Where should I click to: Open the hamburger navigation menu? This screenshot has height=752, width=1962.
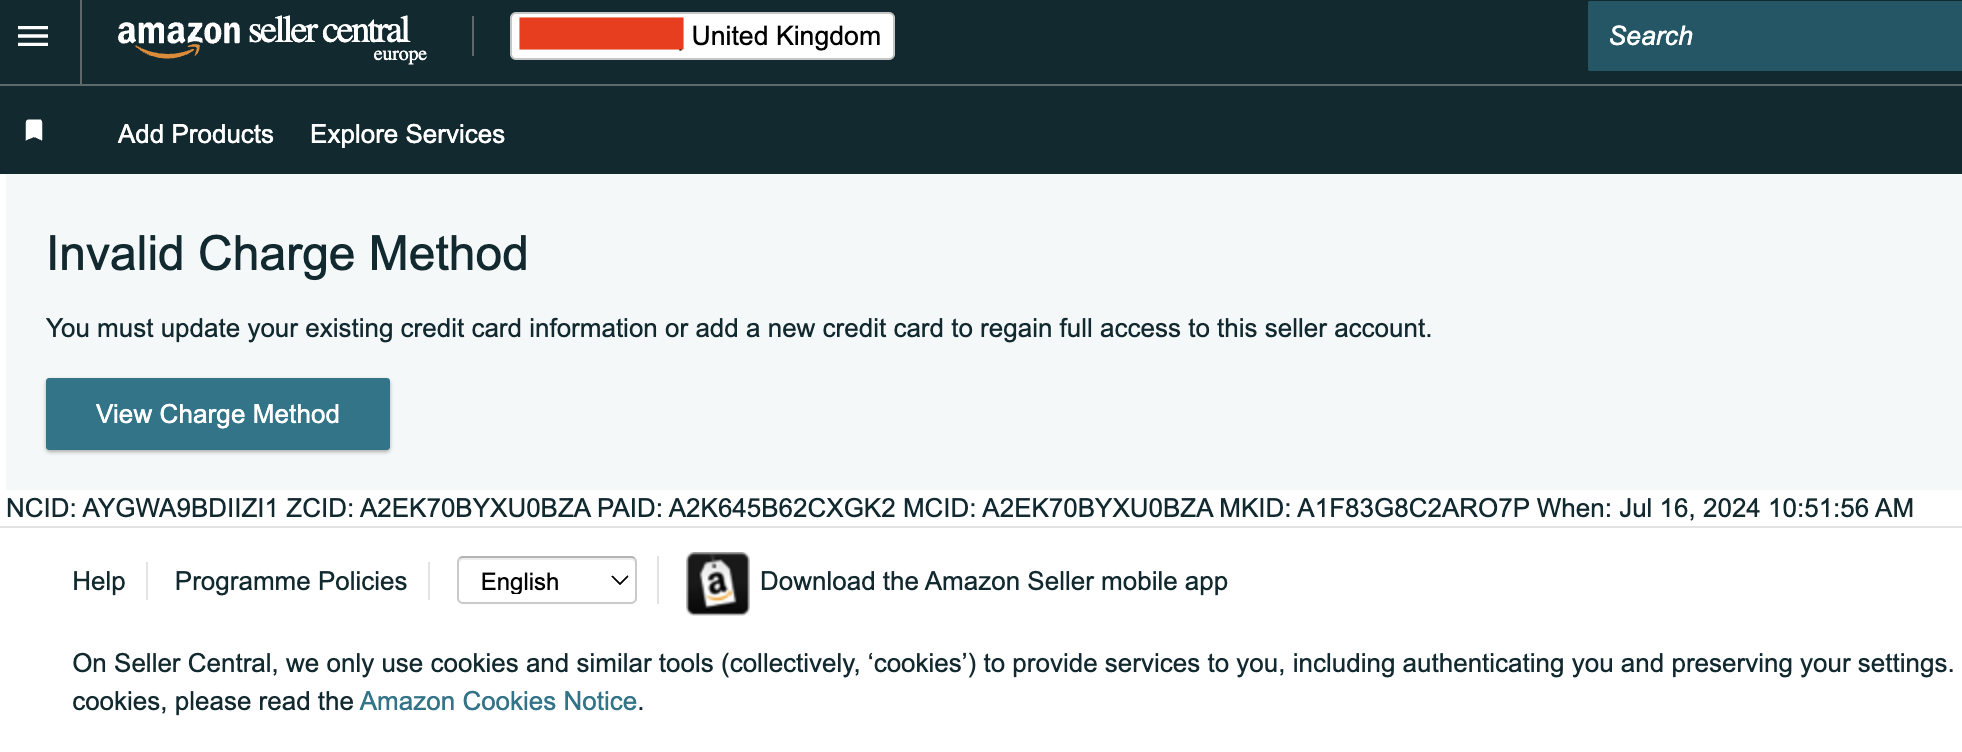33,37
